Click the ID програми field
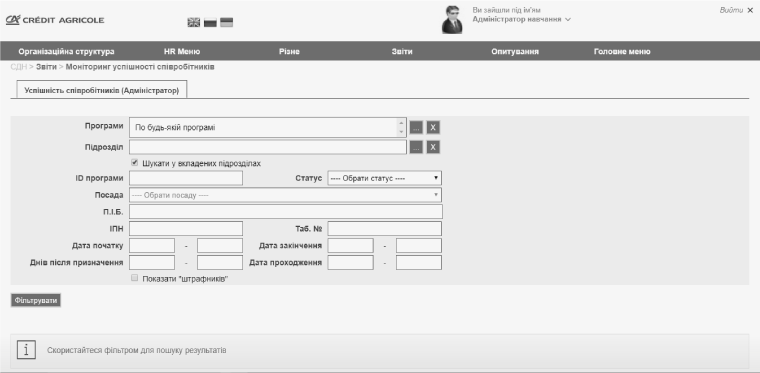Viewport: 760px width, 373px height. pyautogui.click(x=186, y=178)
